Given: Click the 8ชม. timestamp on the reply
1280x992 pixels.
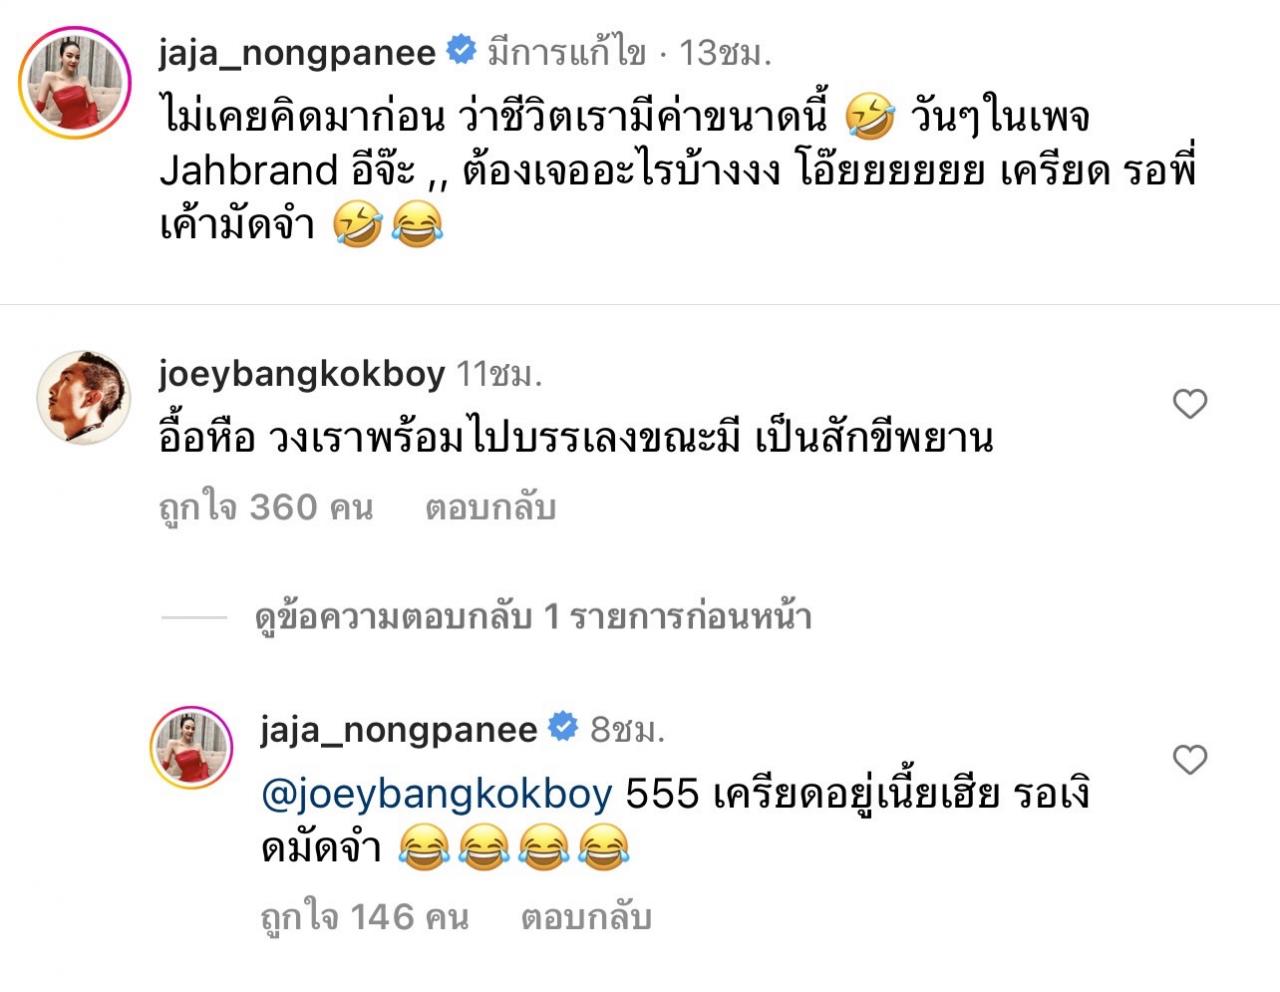Looking at the screenshot, I should 627,730.
